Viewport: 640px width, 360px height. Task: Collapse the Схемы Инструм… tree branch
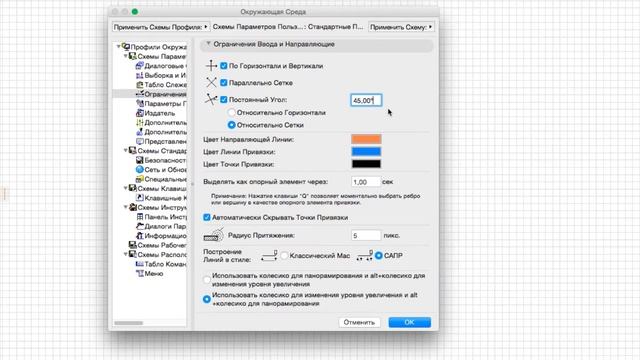(x=125, y=207)
